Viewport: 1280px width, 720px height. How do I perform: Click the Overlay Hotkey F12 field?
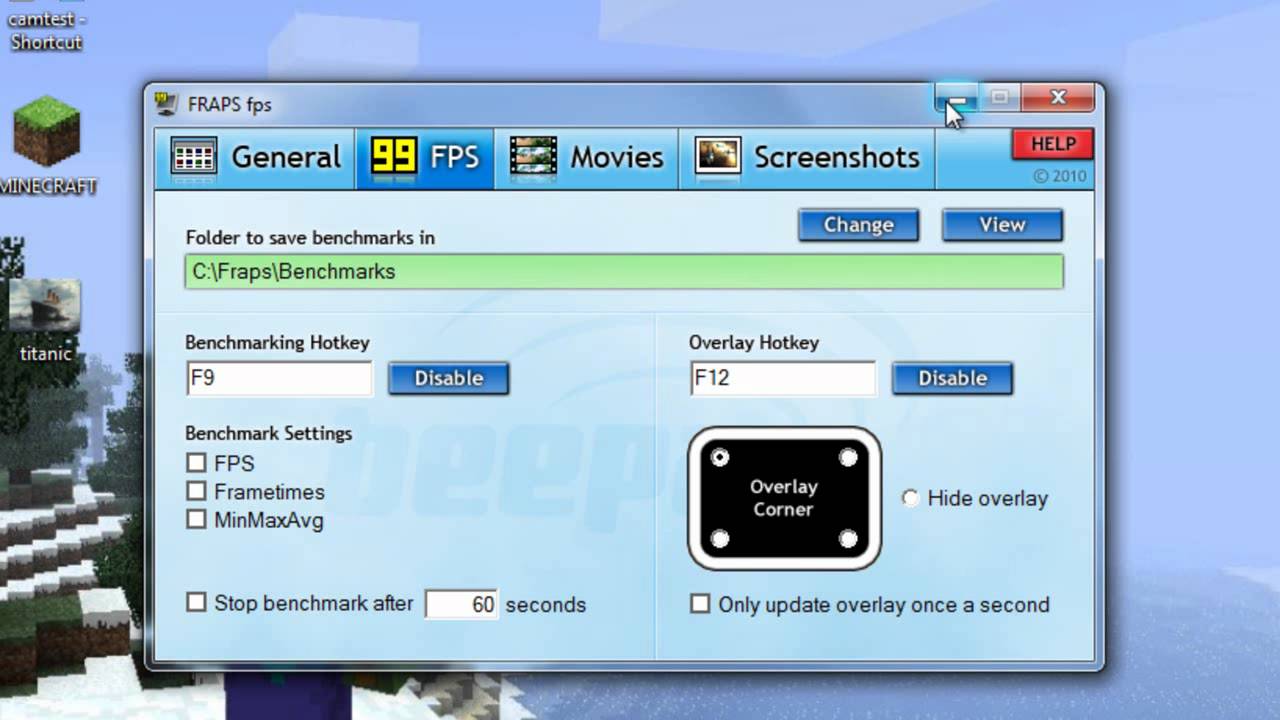(x=782, y=379)
